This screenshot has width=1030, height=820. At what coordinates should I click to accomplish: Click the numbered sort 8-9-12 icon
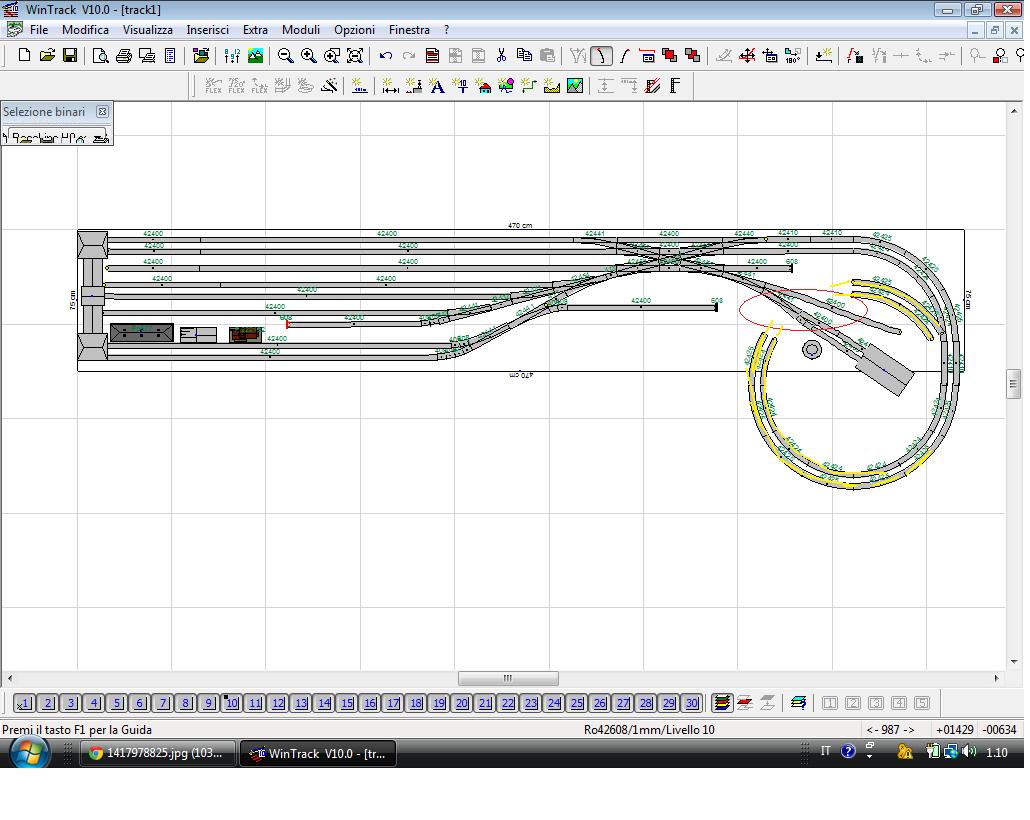click(x=232, y=56)
